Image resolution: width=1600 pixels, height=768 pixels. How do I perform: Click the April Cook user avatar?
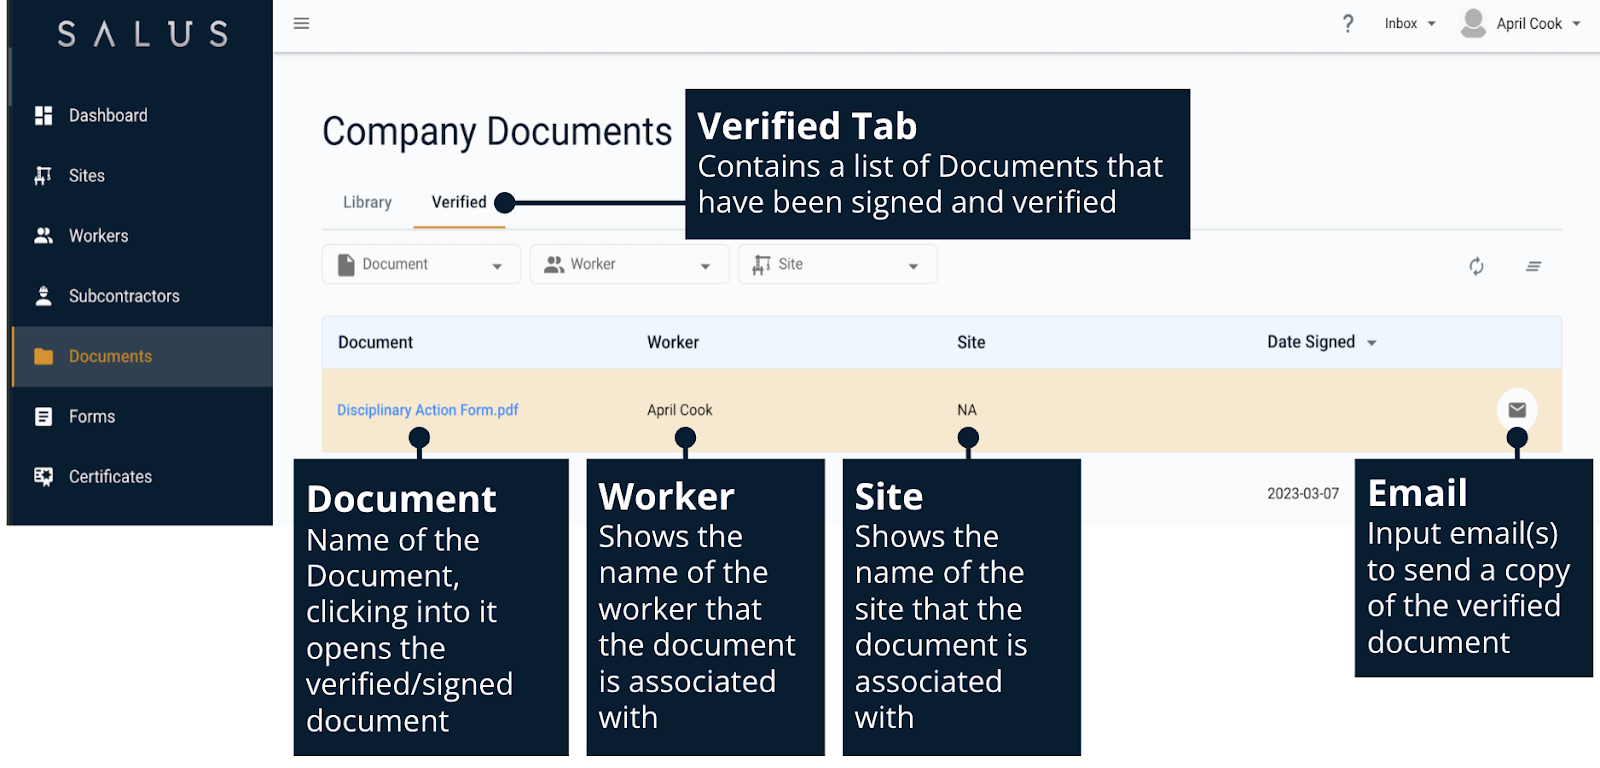1473,23
